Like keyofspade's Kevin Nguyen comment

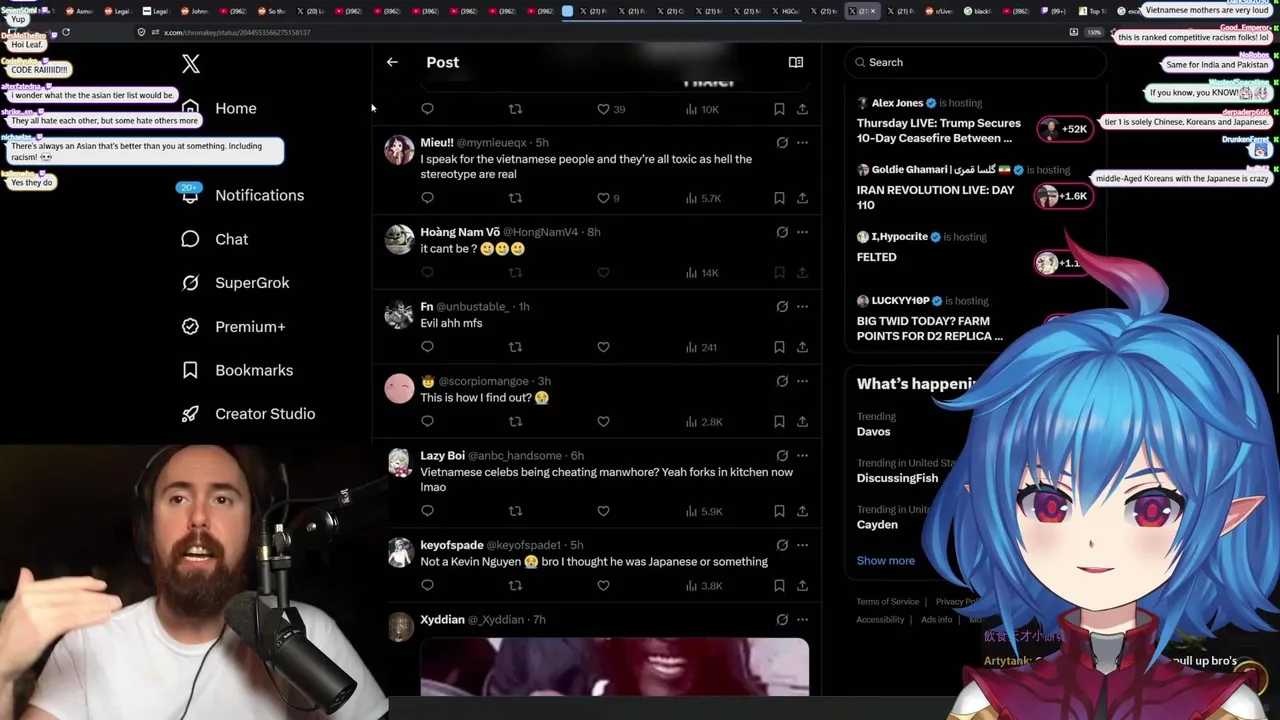click(x=603, y=585)
